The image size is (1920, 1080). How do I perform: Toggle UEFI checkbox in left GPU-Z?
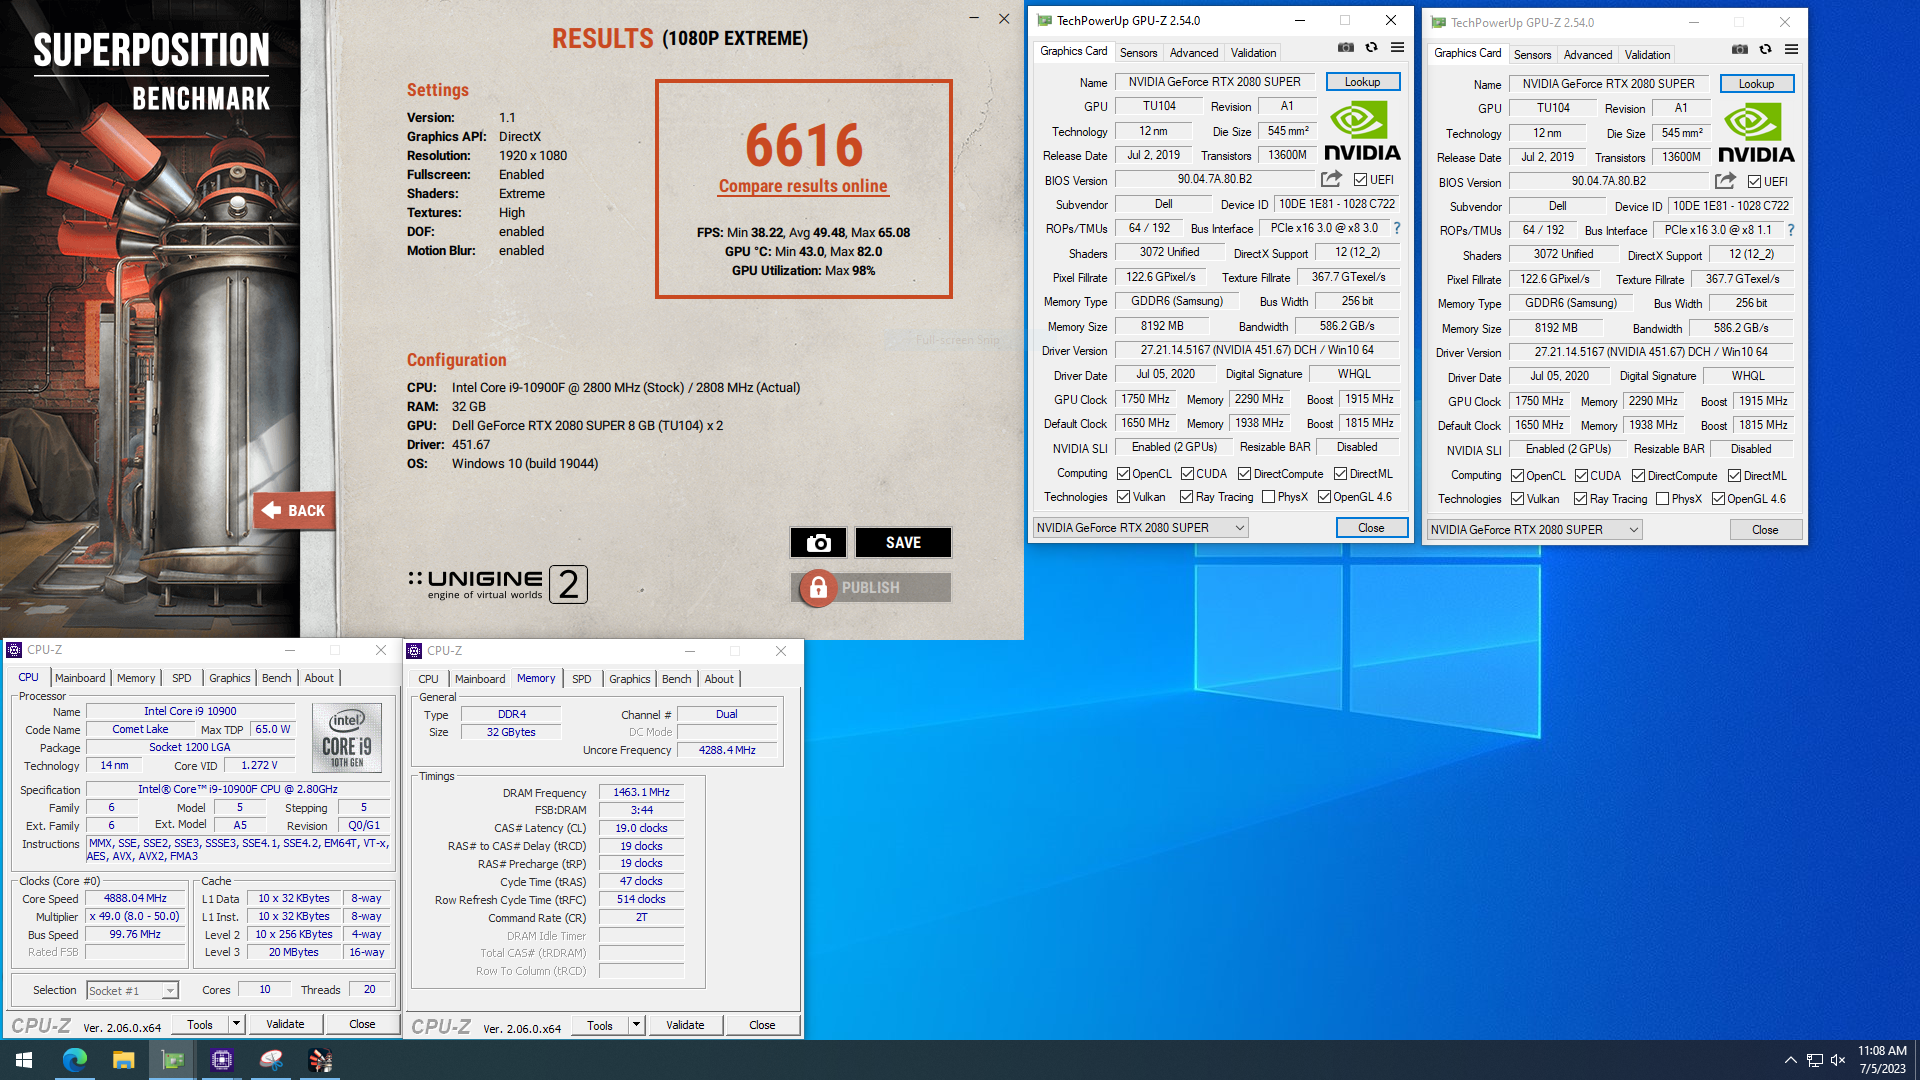(1360, 180)
